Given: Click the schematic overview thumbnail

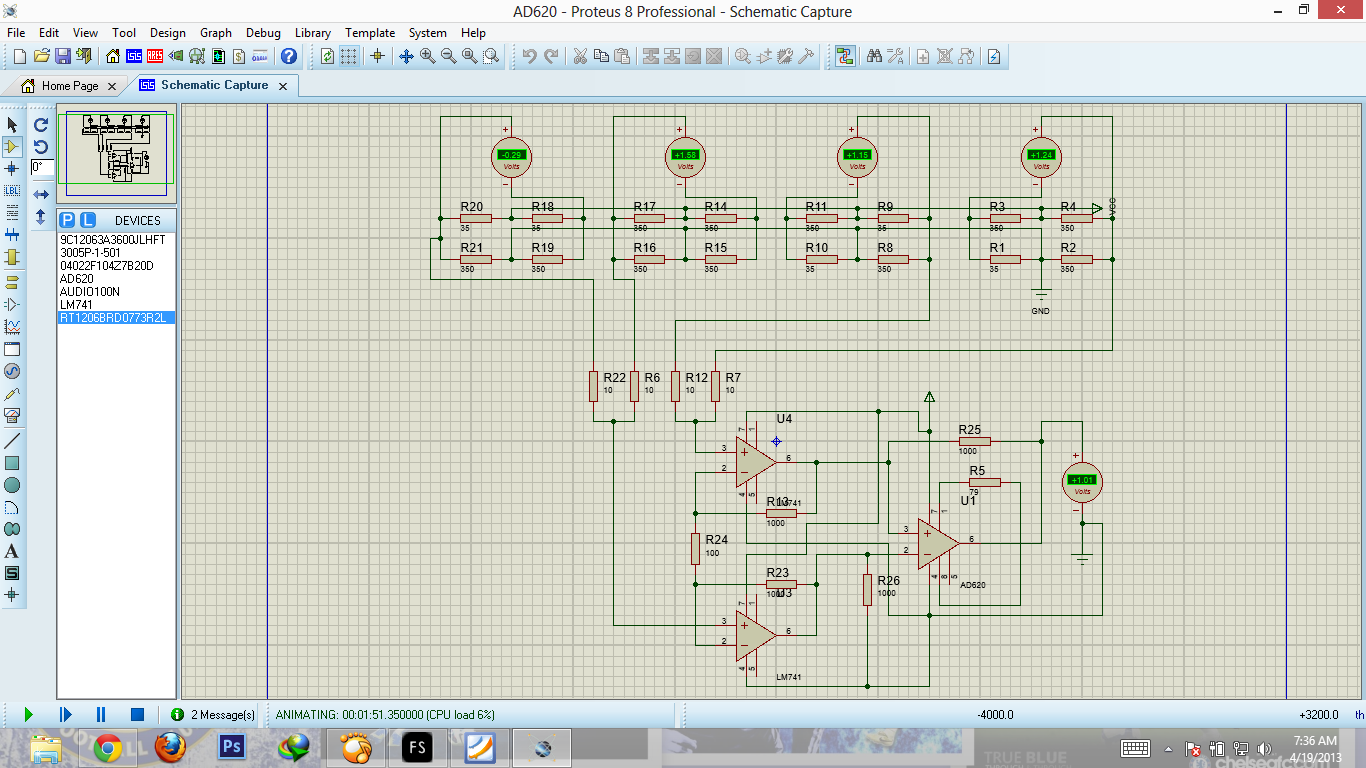Looking at the screenshot, I should [116, 153].
